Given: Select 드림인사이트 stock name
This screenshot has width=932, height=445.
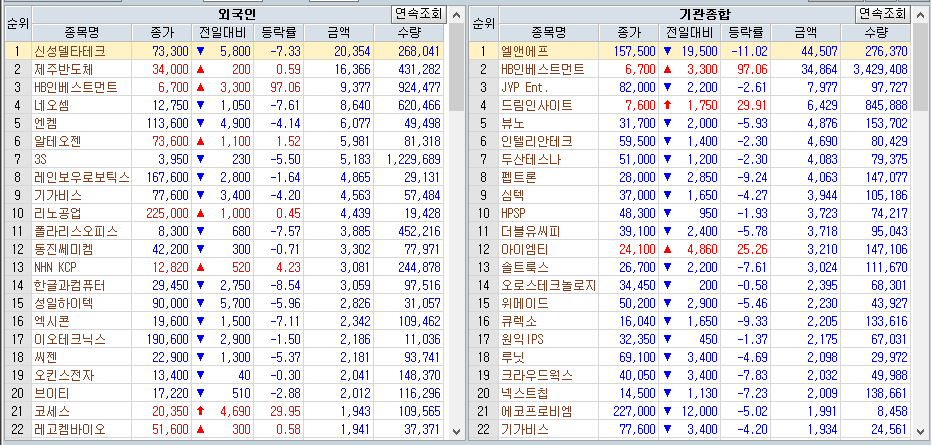Looking at the screenshot, I should (x=537, y=106).
